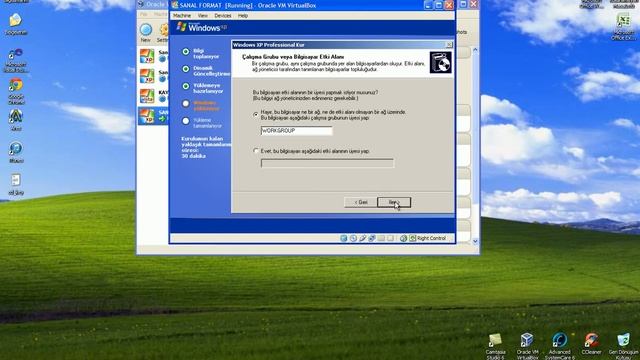
Task: Click the network adapter status icon
Action: tap(372, 238)
